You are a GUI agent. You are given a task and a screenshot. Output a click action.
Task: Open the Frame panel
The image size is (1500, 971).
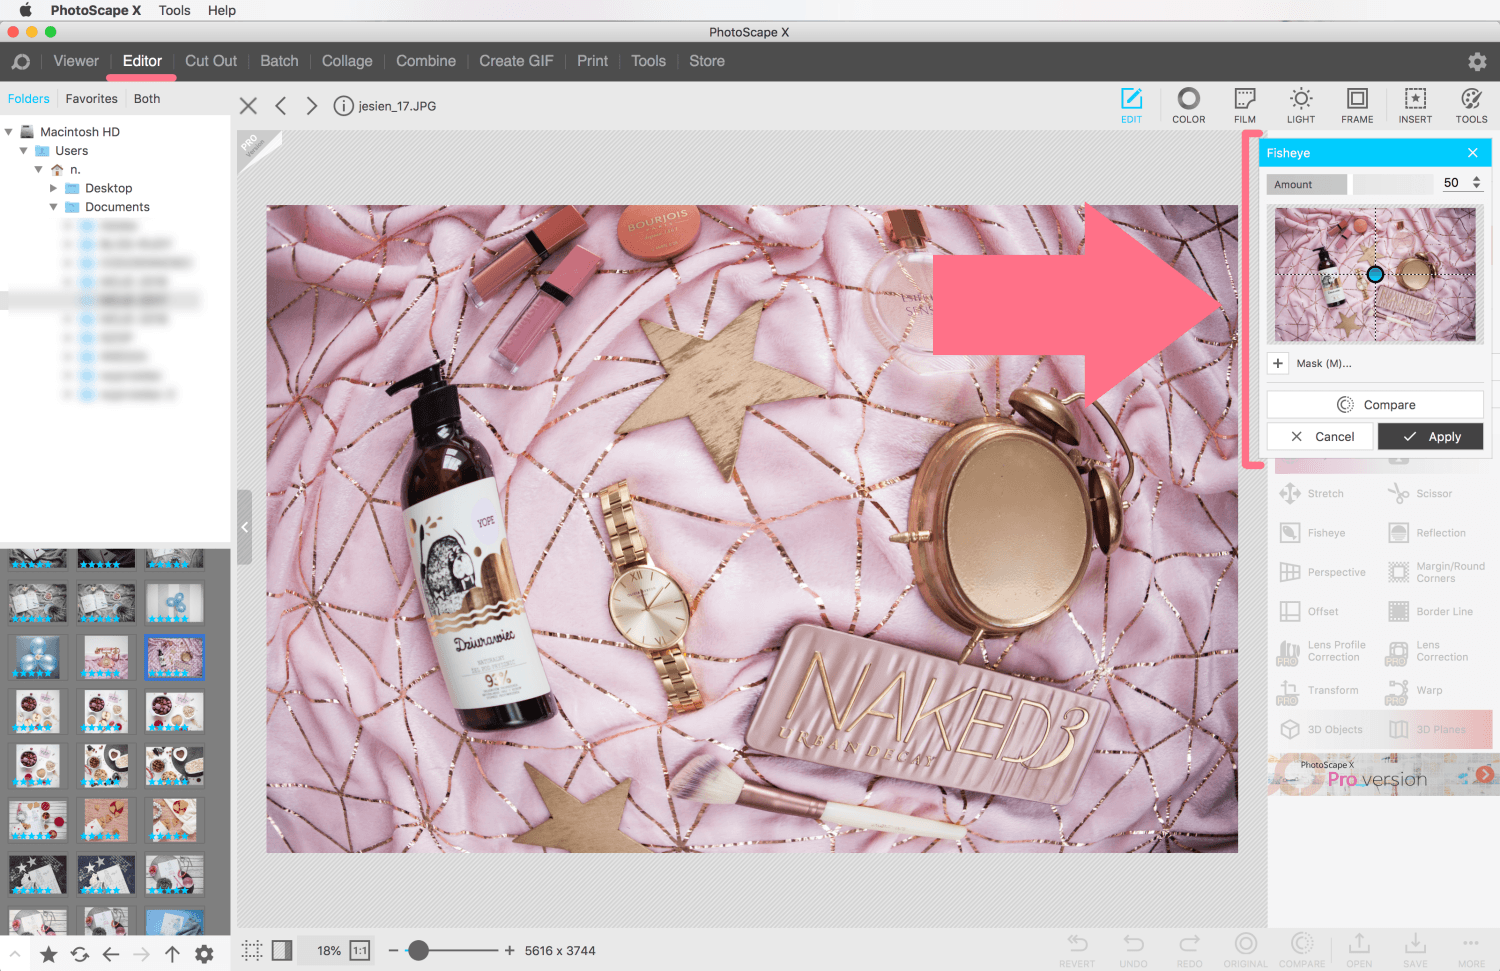click(x=1357, y=105)
